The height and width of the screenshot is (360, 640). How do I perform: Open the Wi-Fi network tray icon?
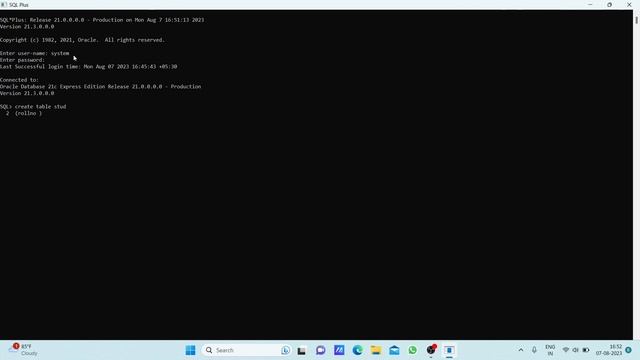pos(566,350)
